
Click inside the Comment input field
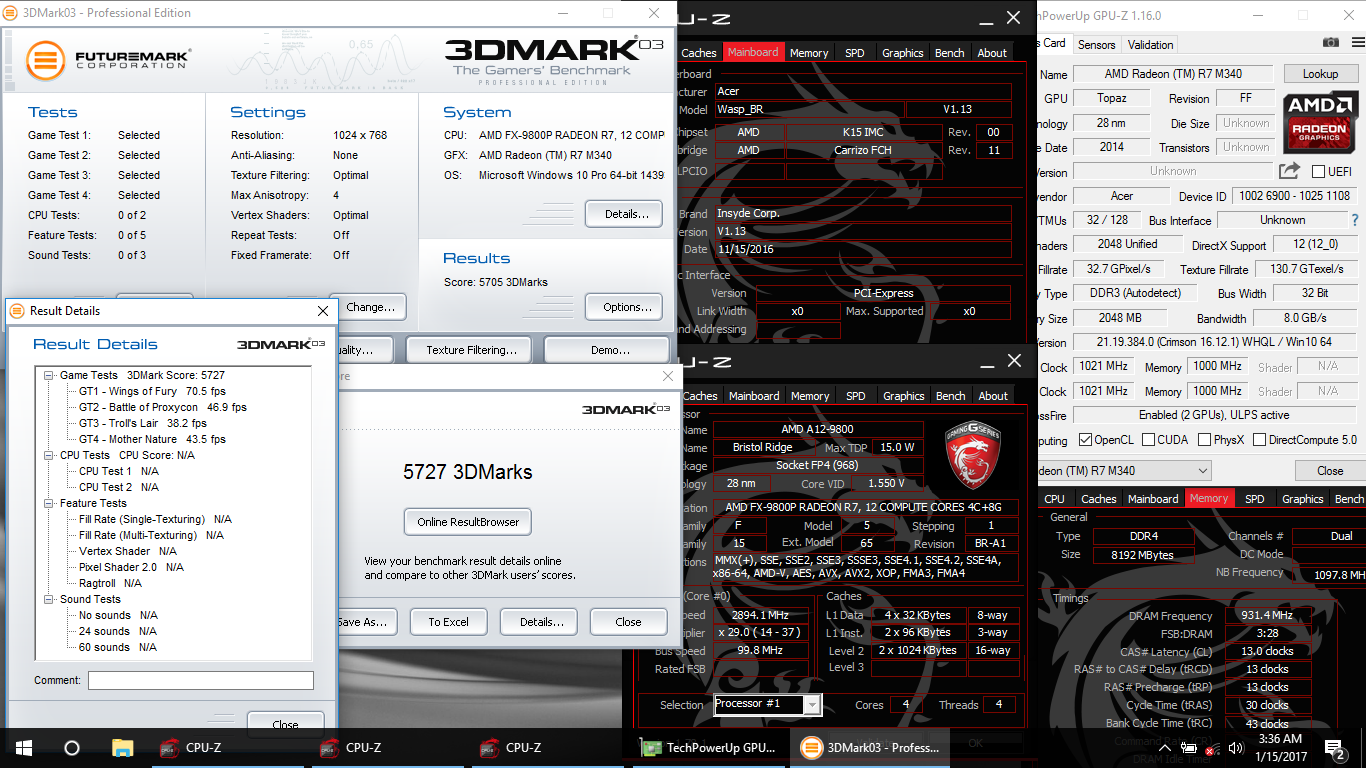pyautogui.click(x=200, y=679)
